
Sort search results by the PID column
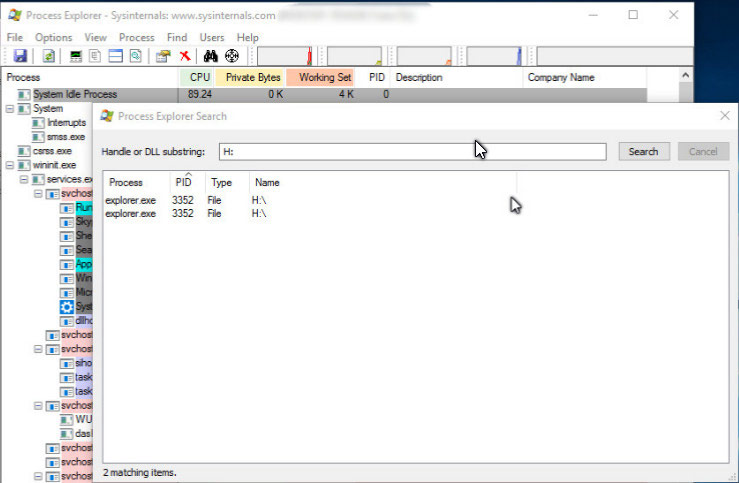point(187,182)
